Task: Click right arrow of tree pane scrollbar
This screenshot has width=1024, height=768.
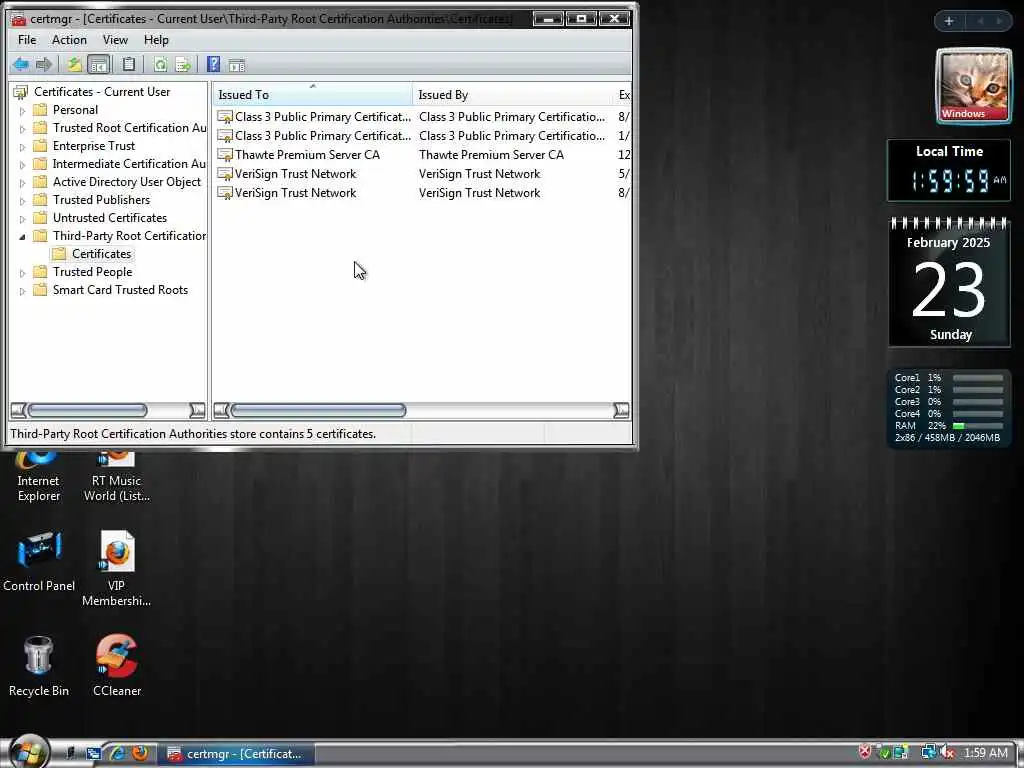Action: (197, 410)
